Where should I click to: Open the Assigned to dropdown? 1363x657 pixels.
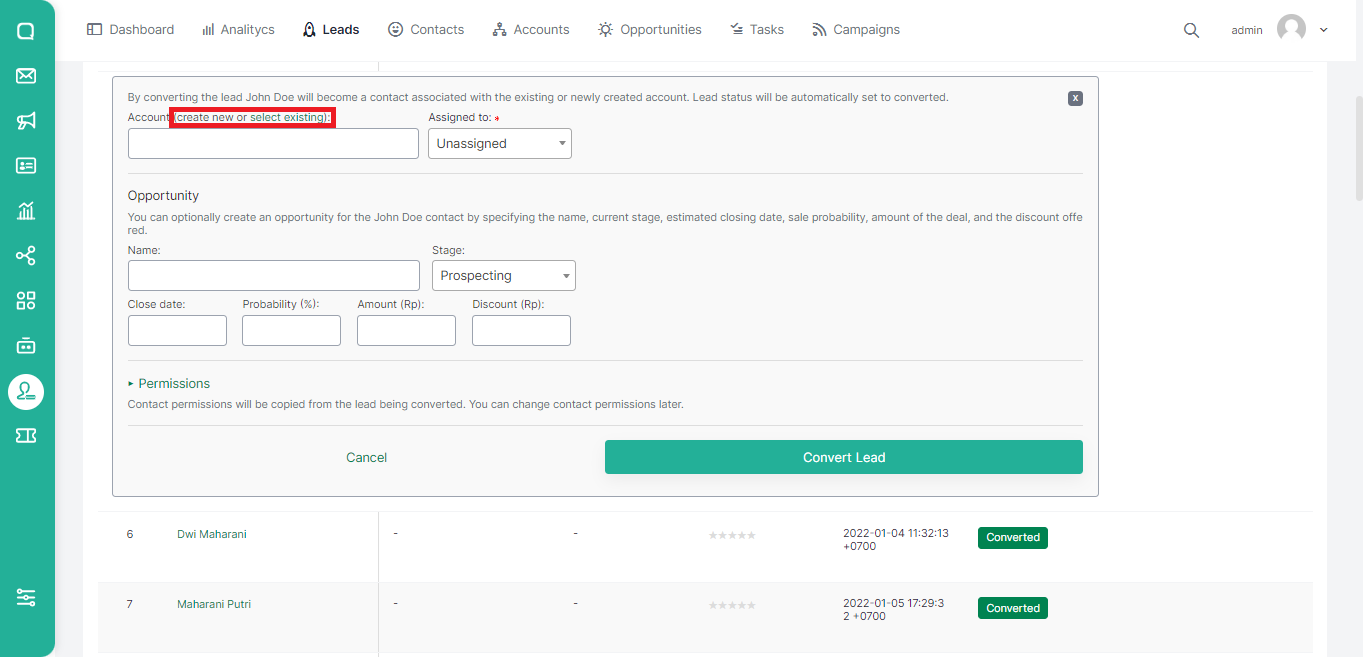pos(499,144)
